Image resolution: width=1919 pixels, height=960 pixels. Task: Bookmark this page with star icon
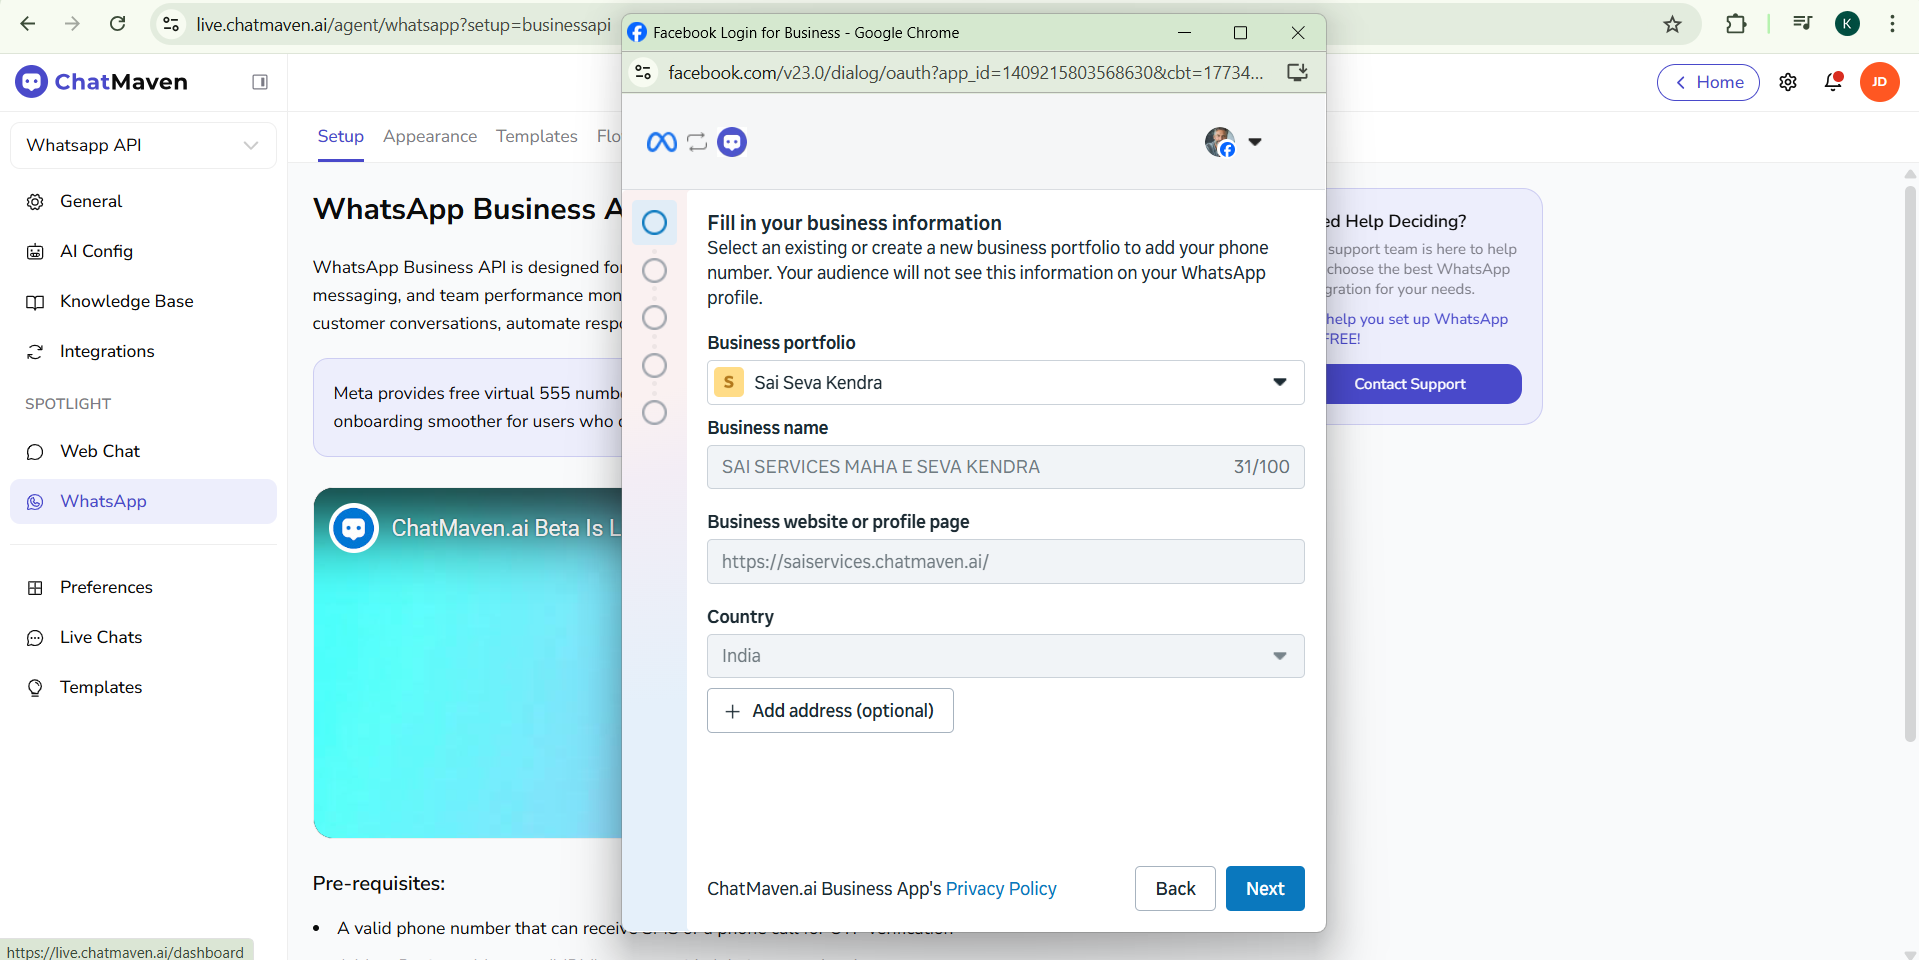coord(1672,24)
